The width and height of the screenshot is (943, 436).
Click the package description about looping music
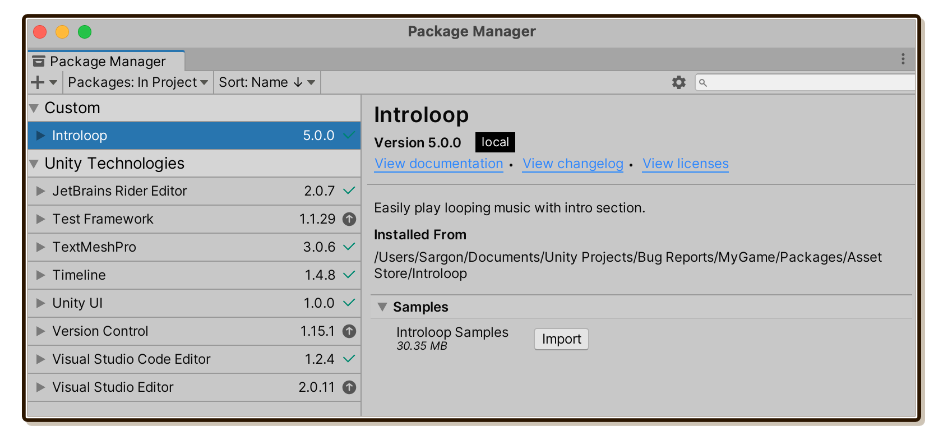tap(509, 208)
